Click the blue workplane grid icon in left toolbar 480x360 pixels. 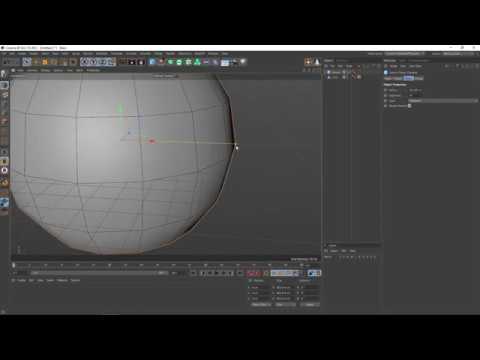(x=4, y=202)
